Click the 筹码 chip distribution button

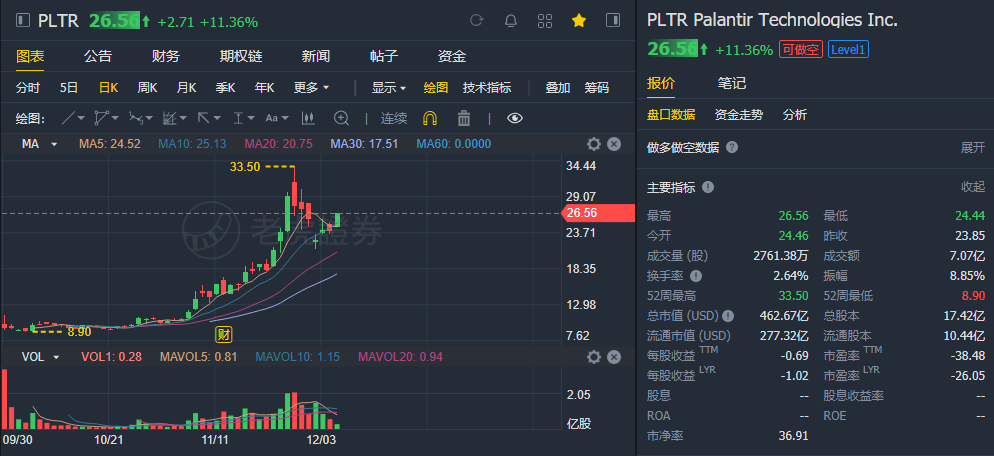[597, 88]
